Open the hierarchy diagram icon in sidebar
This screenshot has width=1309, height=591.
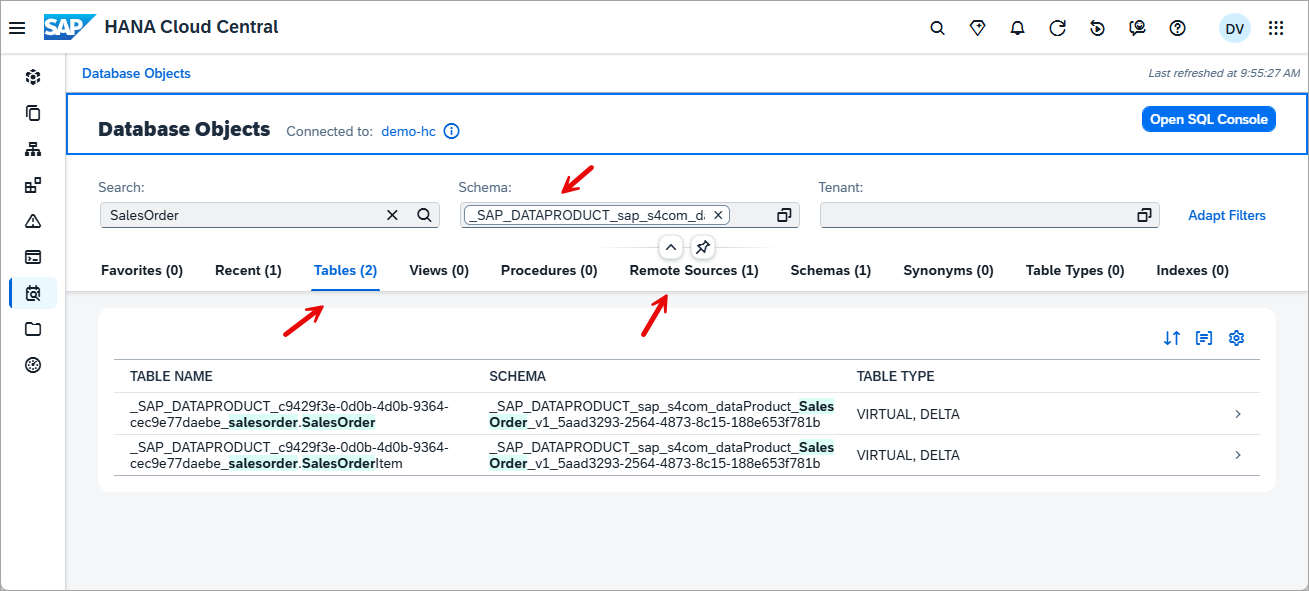coord(33,149)
